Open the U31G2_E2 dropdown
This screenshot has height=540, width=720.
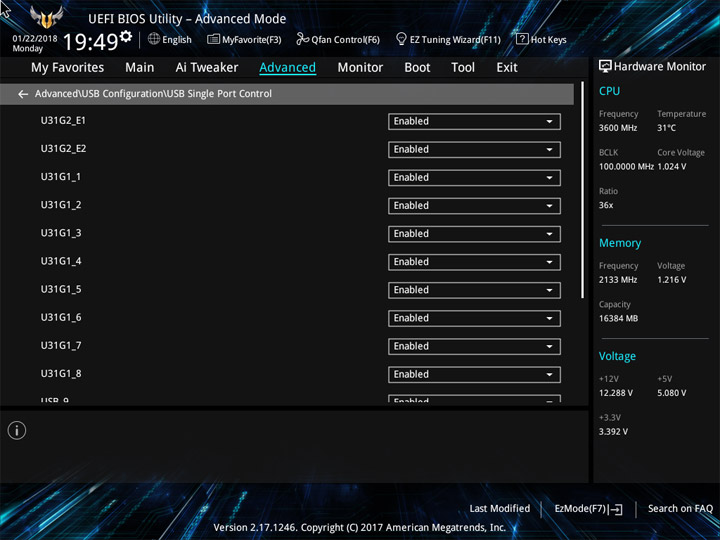tap(474, 150)
